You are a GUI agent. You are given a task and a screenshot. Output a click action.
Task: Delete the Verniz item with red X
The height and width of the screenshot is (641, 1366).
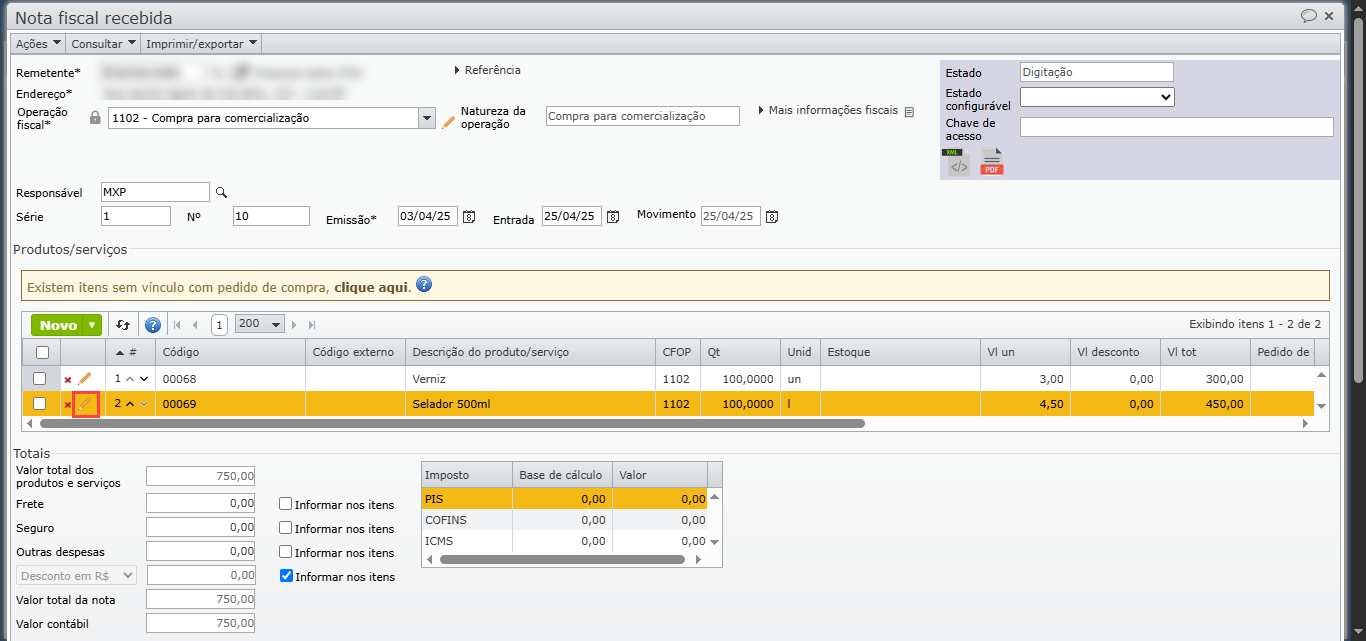pos(68,380)
